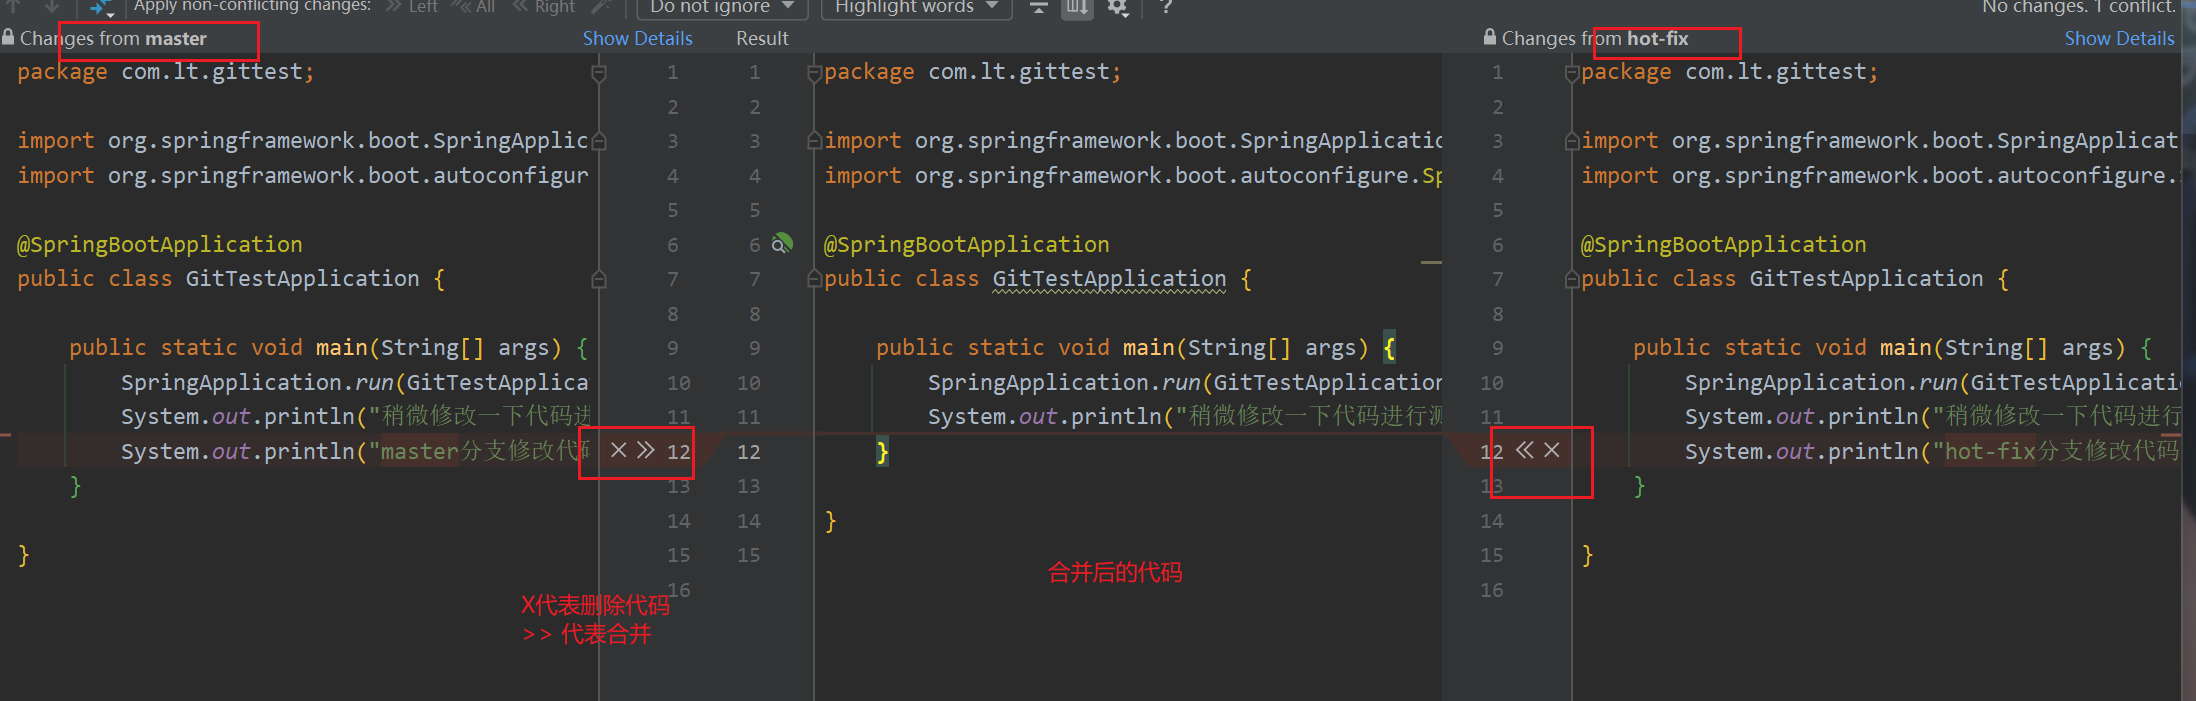The image size is (2196, 701).
Task: Collapse imports fold marker in Result pane
Action: click(x=814, y=141)
